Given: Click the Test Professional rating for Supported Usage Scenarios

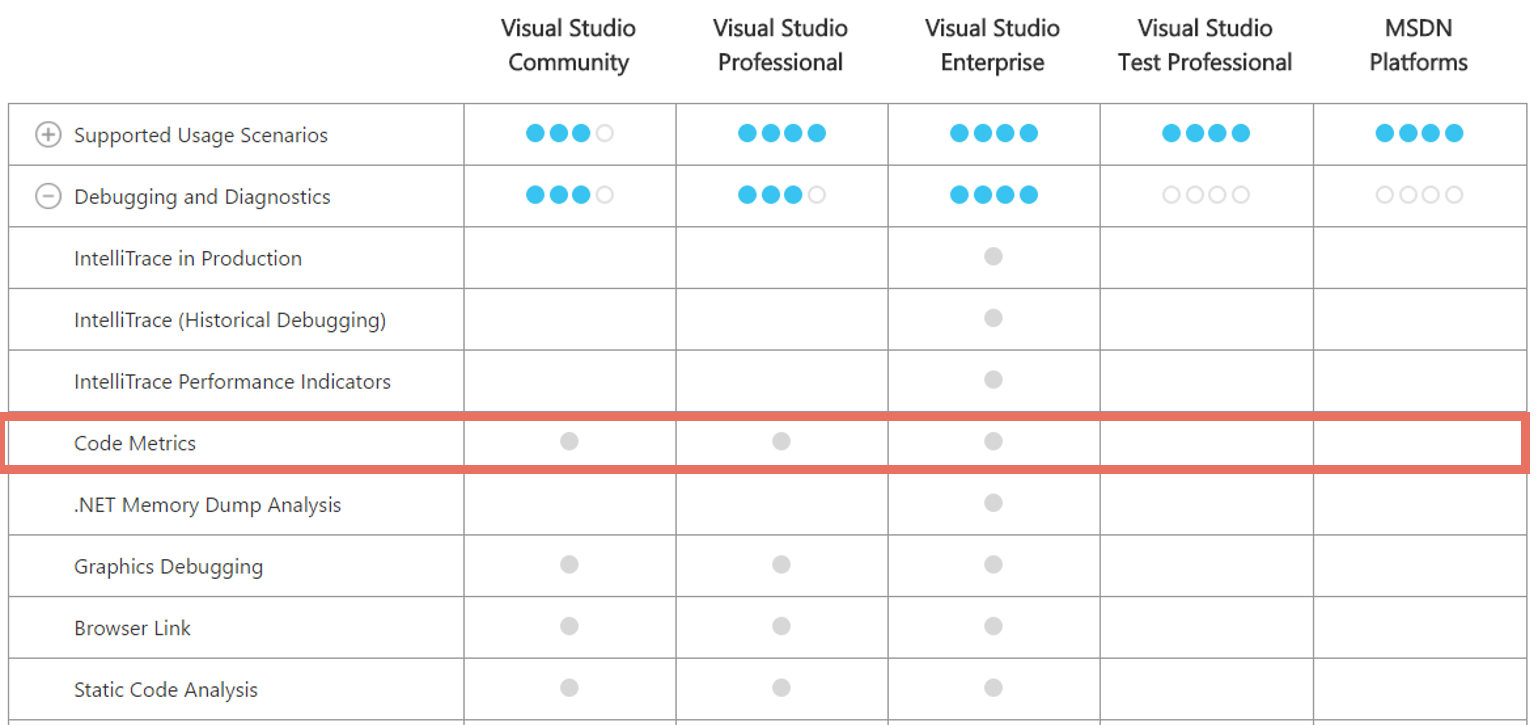Looking at the screenshot, I should [1206, 132].
